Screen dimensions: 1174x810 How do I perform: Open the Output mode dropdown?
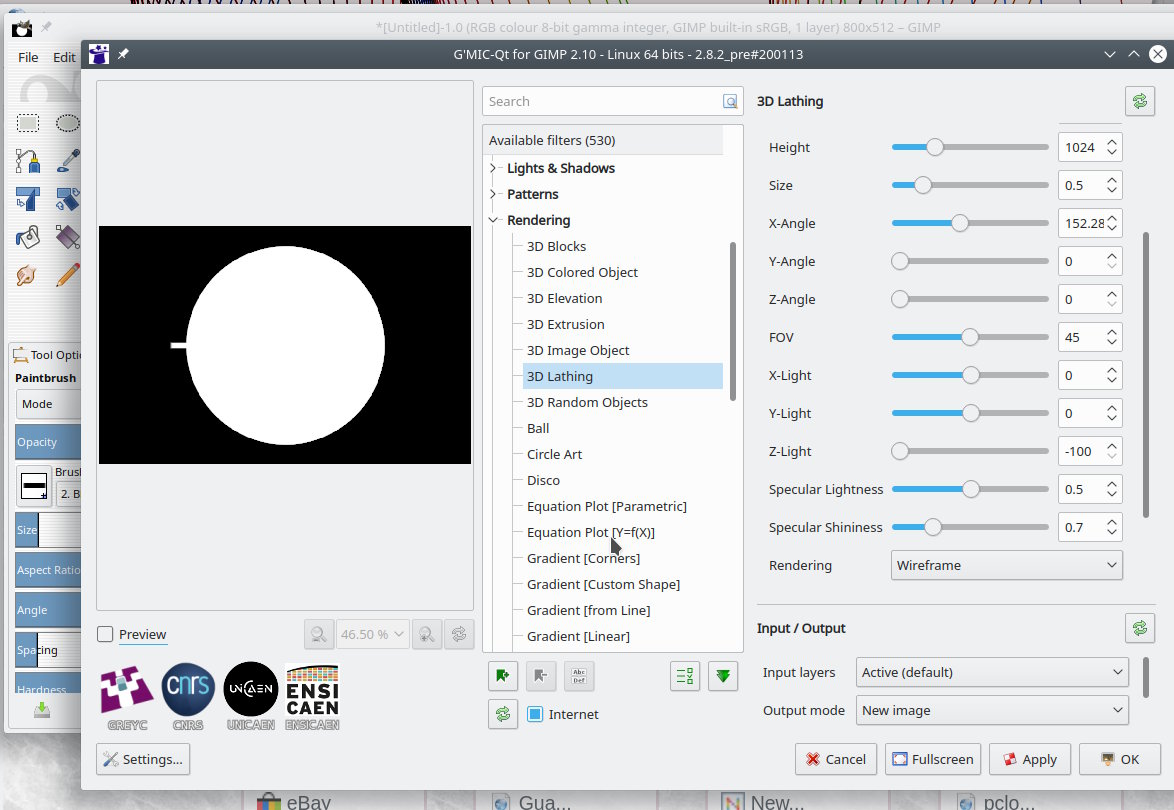coord(992,710)
